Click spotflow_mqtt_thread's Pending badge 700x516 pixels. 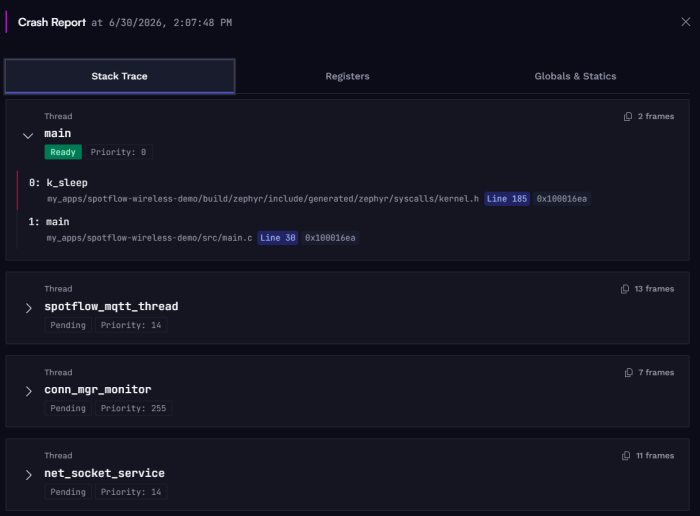pos(68,325)
